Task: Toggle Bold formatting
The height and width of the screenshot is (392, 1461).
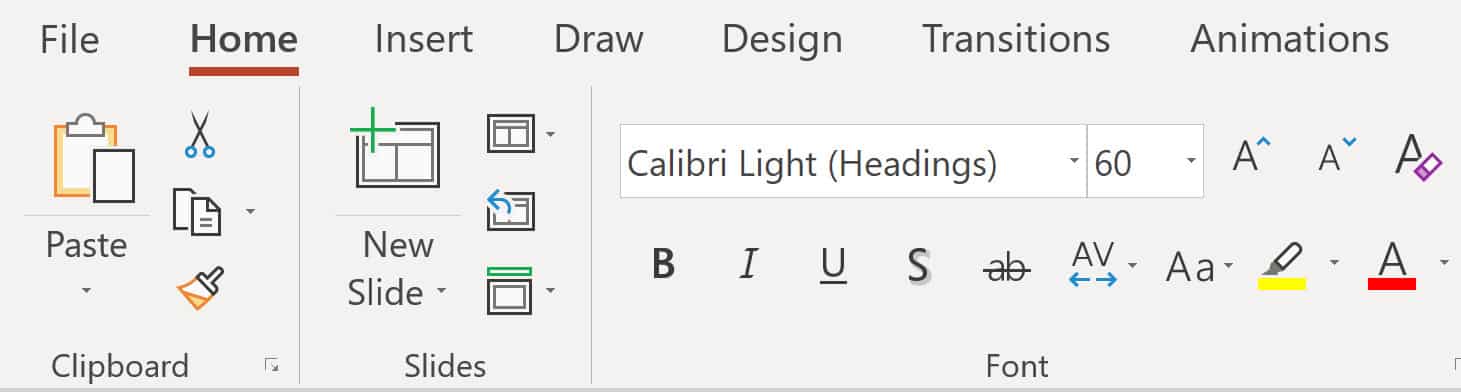Action: click(x=662, y=265)
